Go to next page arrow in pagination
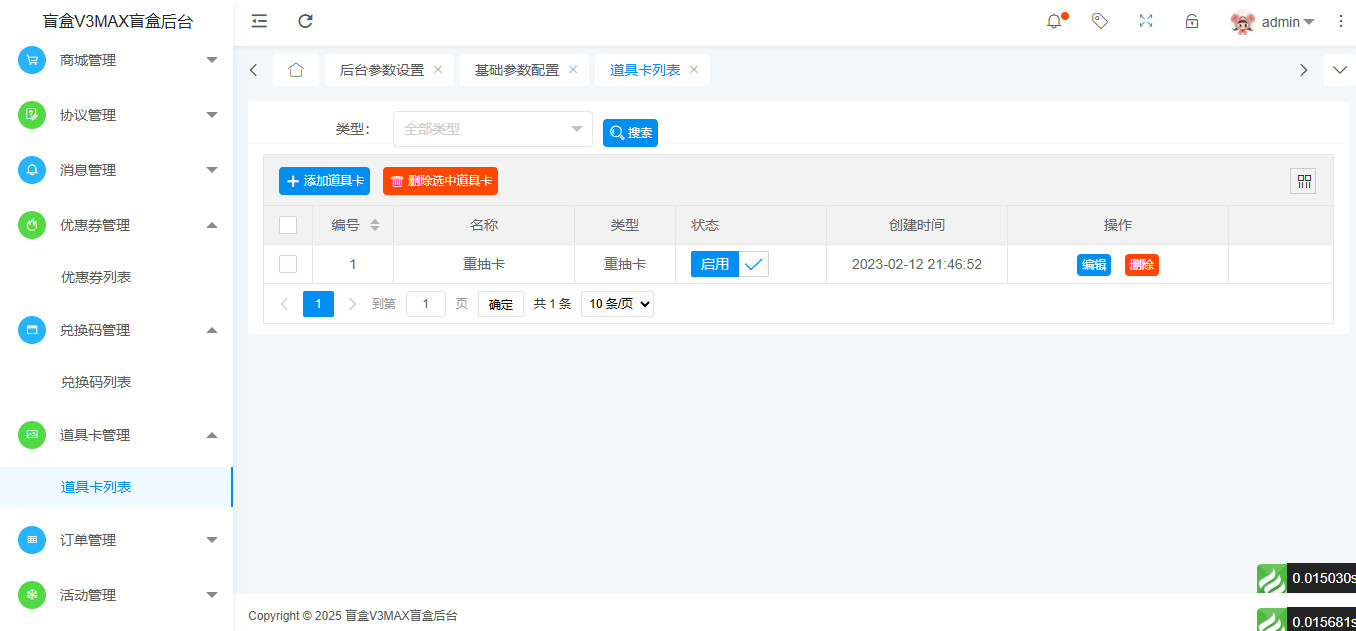This screenshot has width=1356, height=631. coord(352,304)
